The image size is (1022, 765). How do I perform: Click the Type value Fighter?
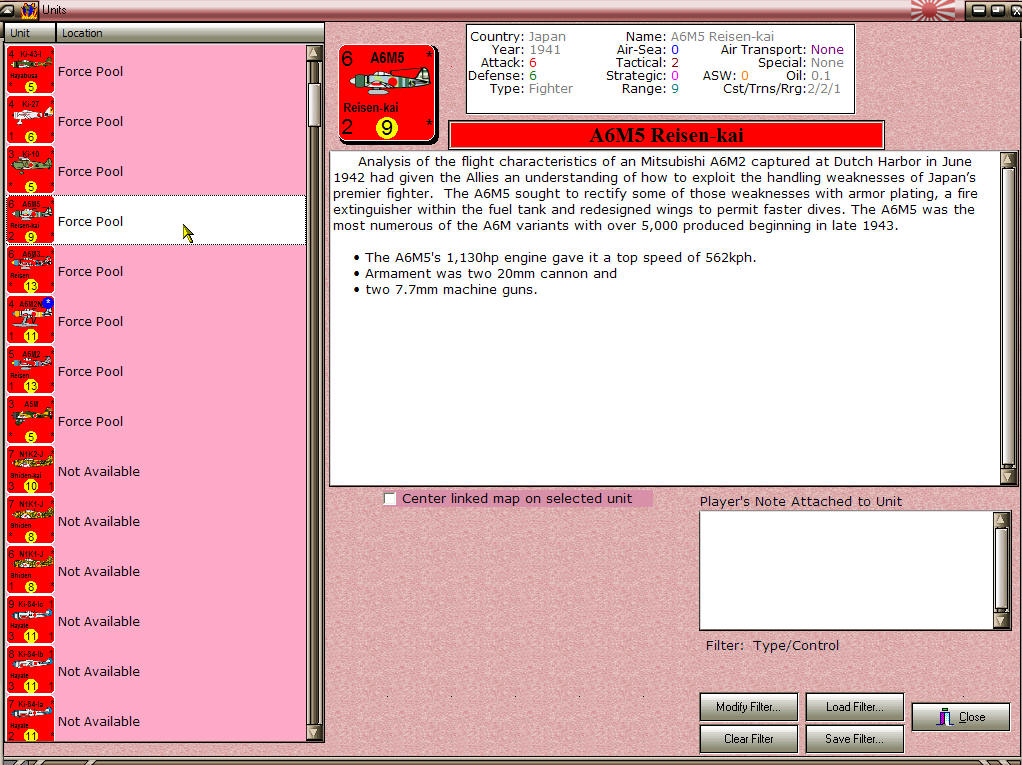(x=551, y=89)
